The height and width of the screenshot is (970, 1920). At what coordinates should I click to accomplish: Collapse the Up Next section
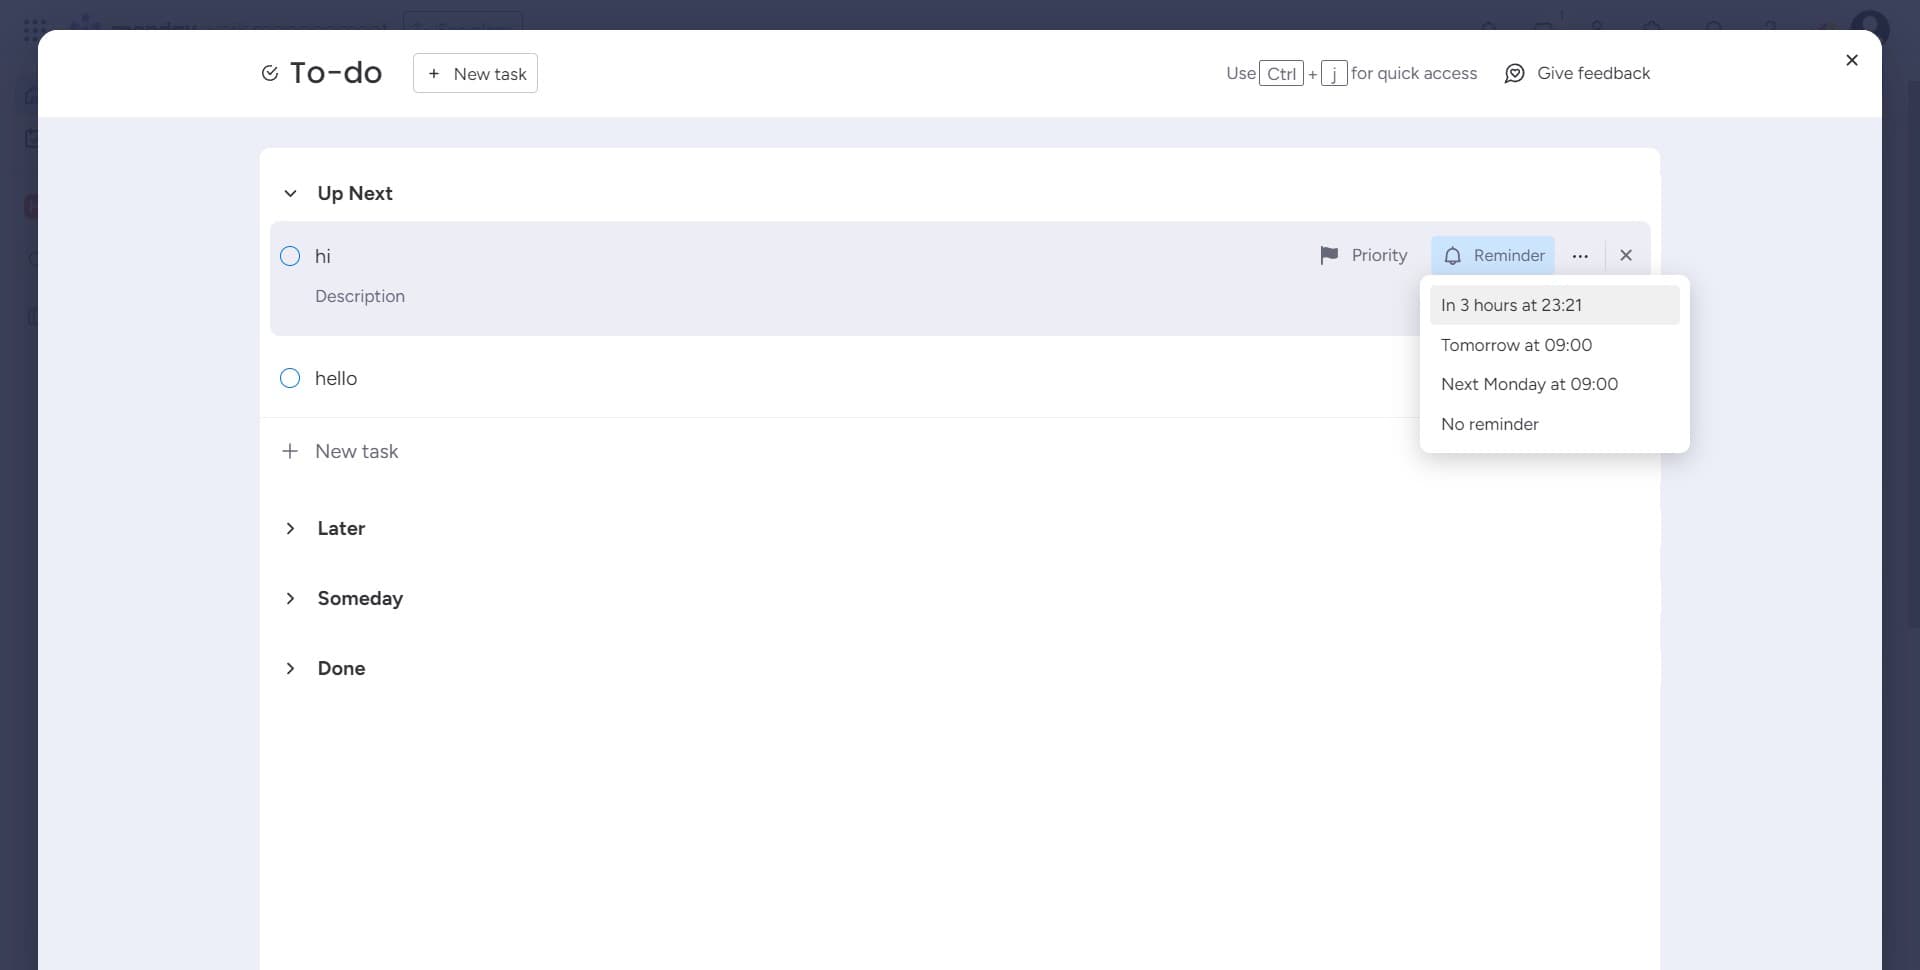click(290, 194)
